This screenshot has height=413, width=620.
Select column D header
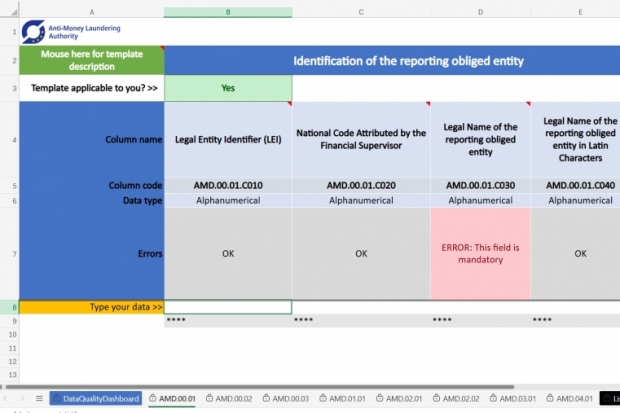pyautogui.click(x=480, y=12)
